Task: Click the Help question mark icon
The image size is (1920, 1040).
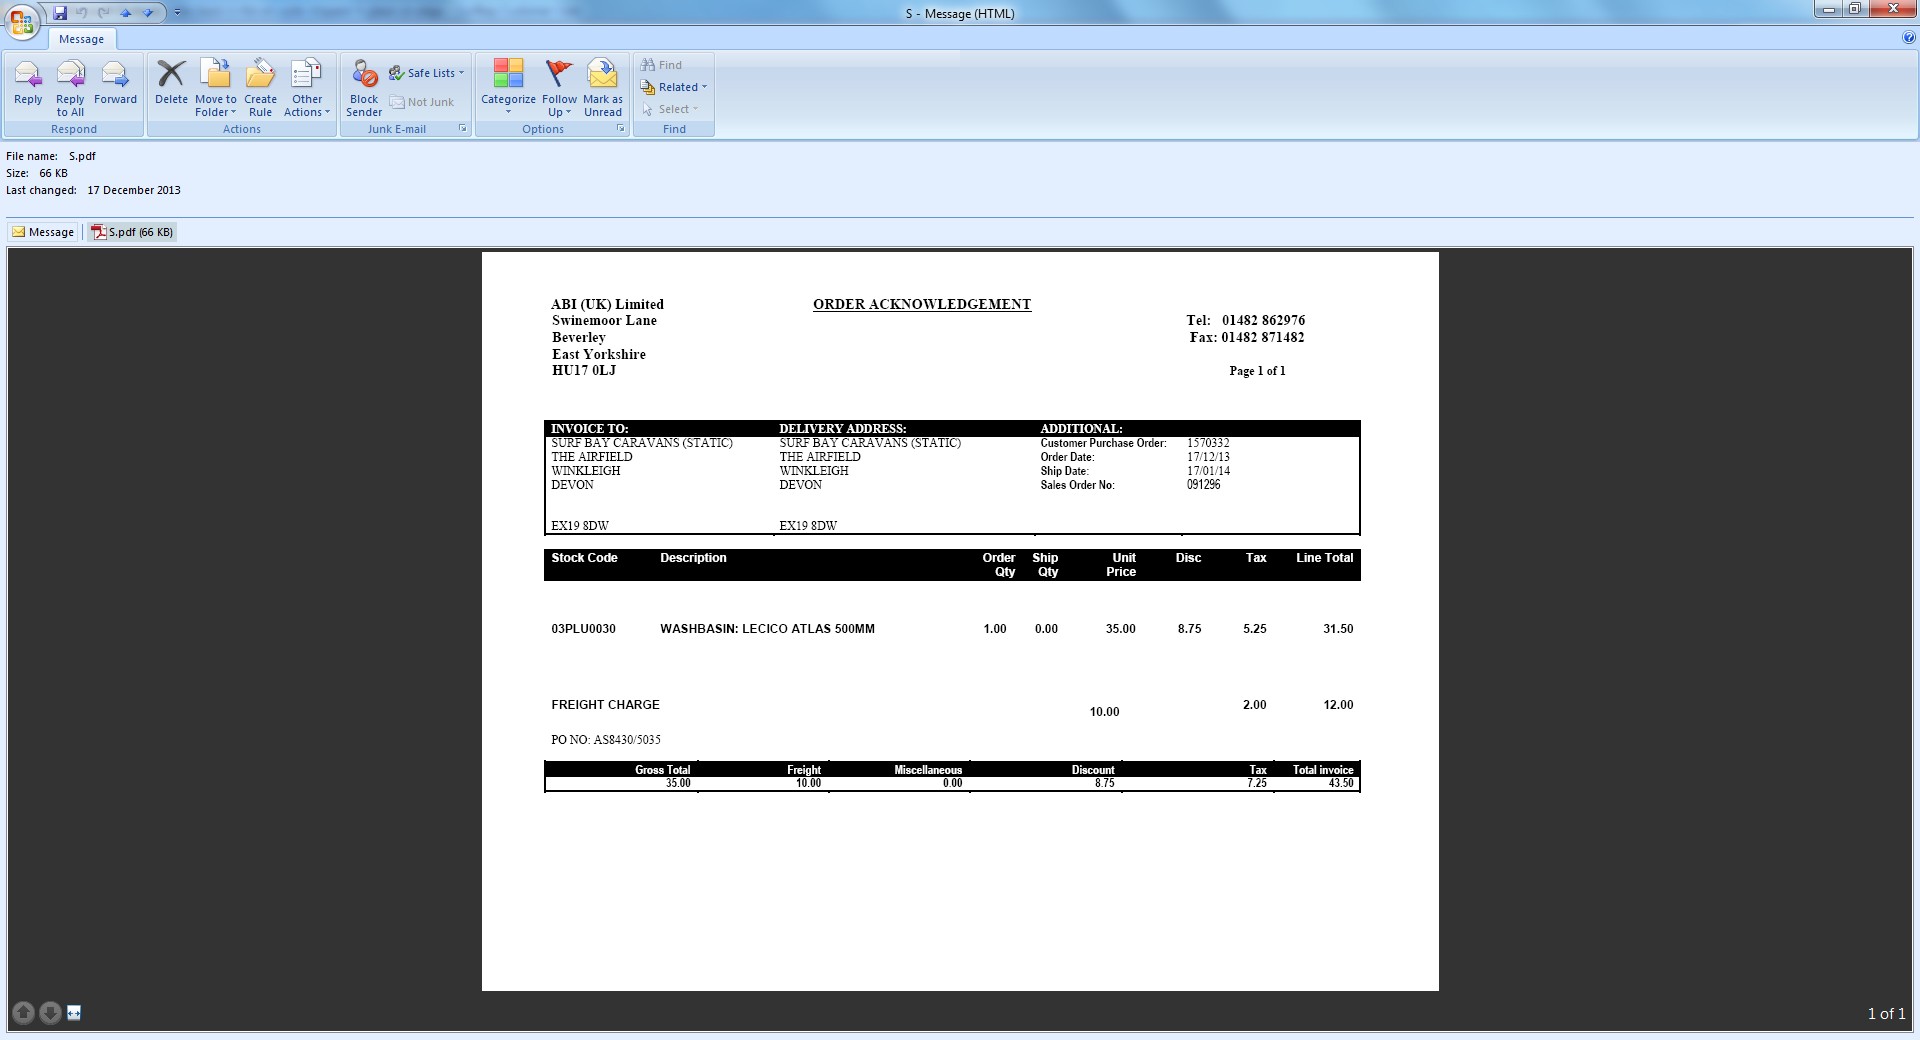Action: click(1909, 38)
